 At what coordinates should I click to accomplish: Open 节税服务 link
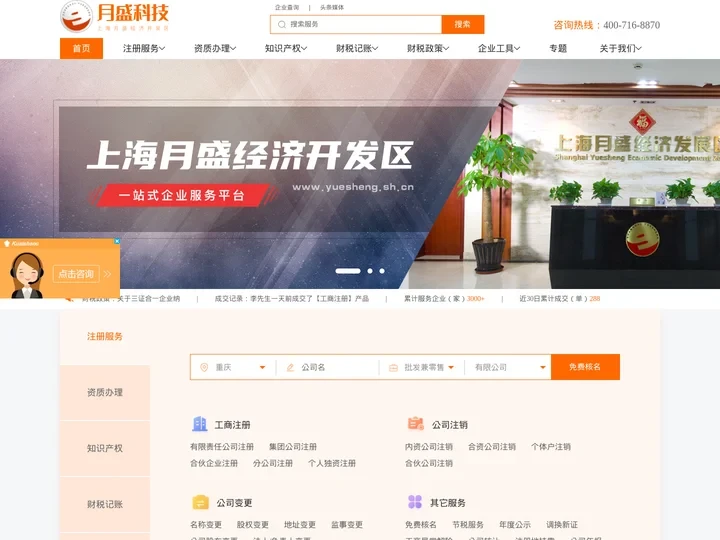coord(468,525)
